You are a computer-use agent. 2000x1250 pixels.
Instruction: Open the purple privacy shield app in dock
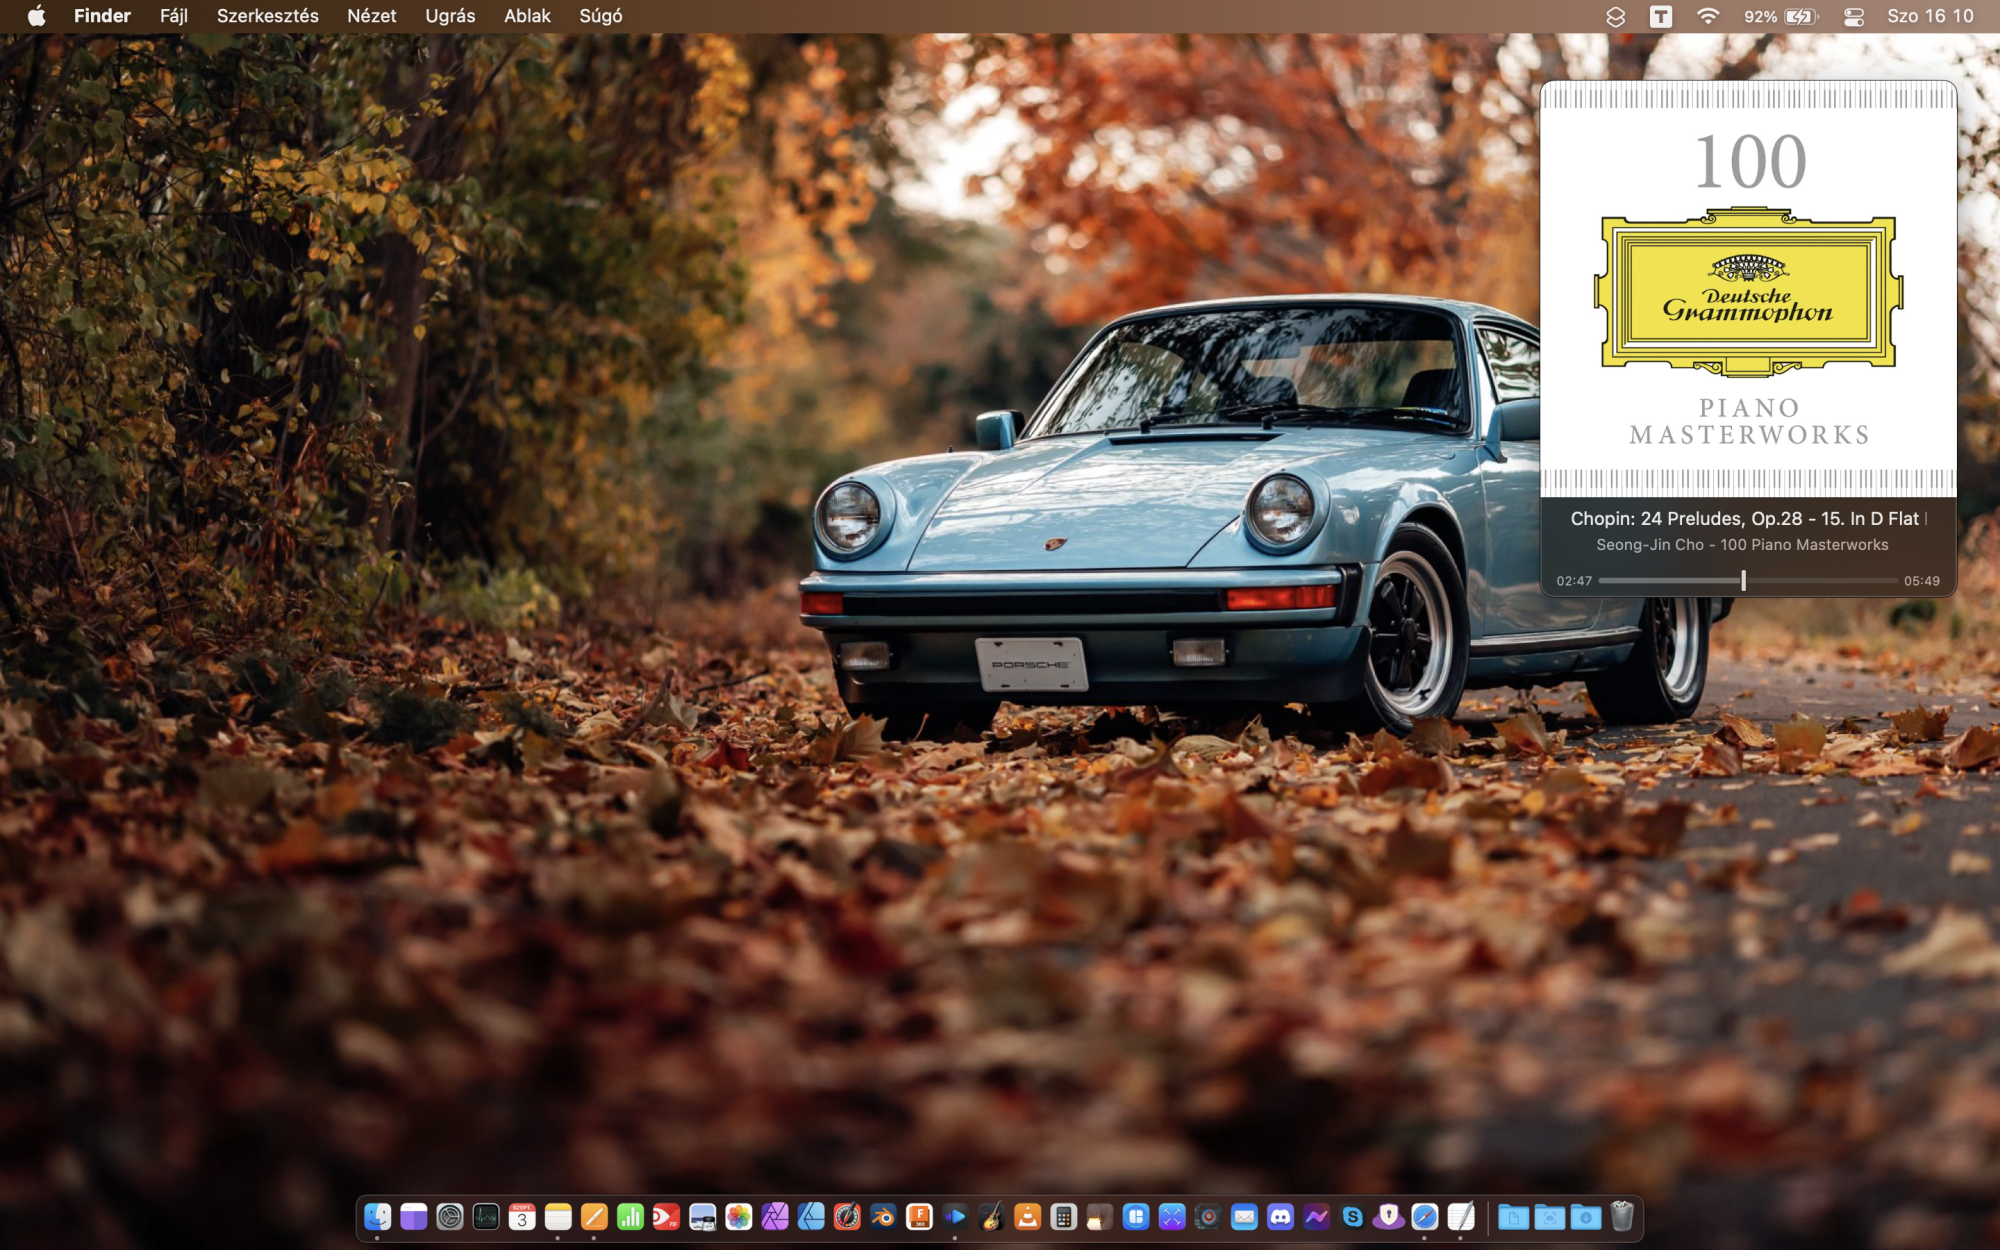[1388, 1217]
